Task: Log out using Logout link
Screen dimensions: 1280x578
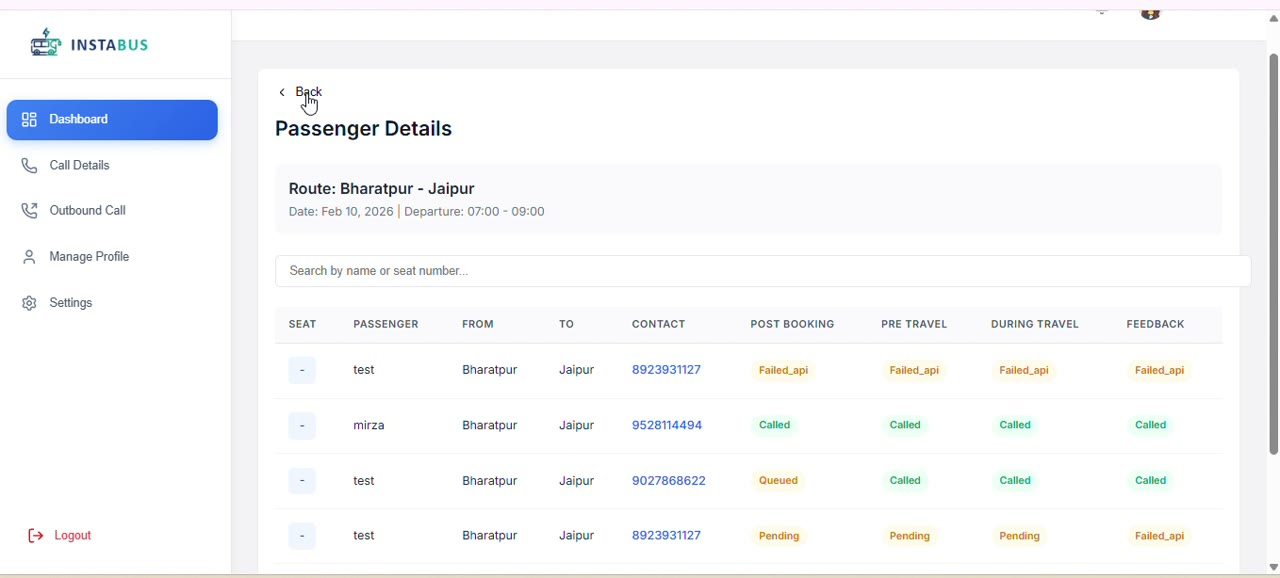Action: [60, 536]
